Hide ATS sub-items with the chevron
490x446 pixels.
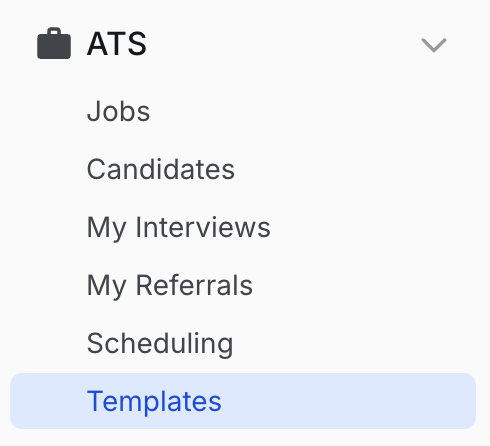[x=434, y=45]
